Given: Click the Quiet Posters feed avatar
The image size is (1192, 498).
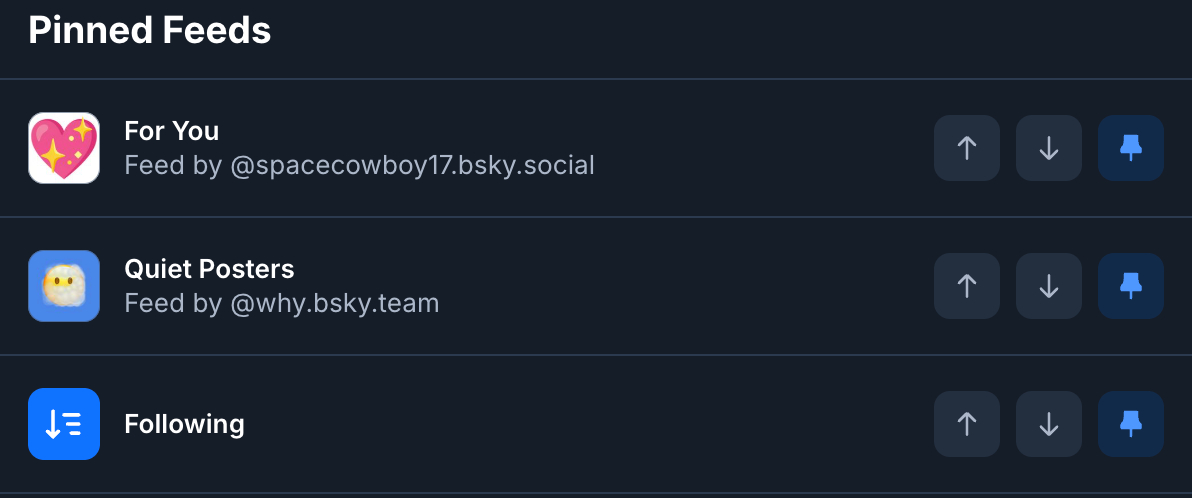Looking at the screenshot, I should (64, 286).
